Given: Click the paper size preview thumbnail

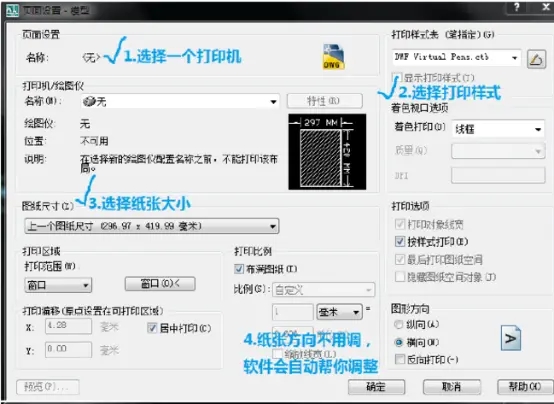Looking at the screenshot, I should pos(327,152).
